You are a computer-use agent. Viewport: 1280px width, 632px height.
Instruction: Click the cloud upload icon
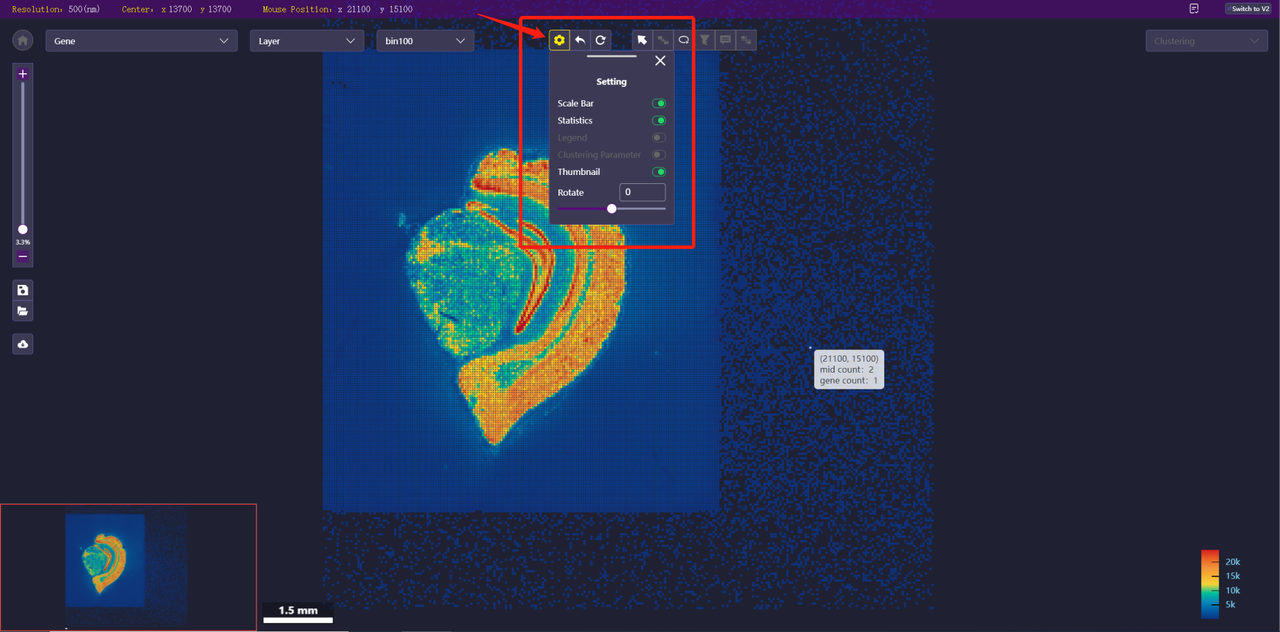[x=23, y=344]
